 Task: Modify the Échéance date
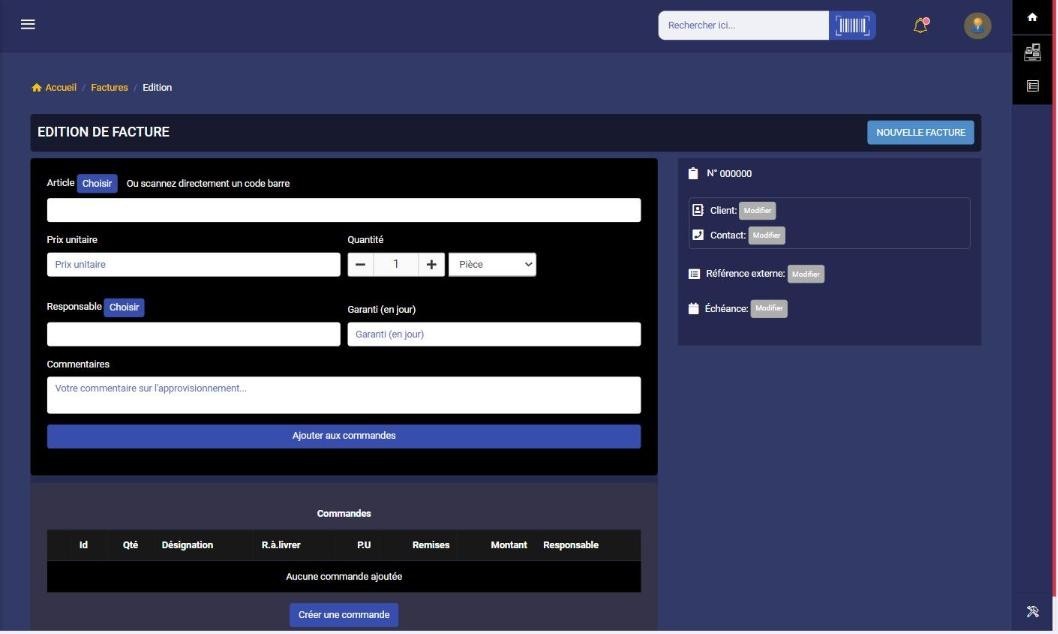coord(769,308)
